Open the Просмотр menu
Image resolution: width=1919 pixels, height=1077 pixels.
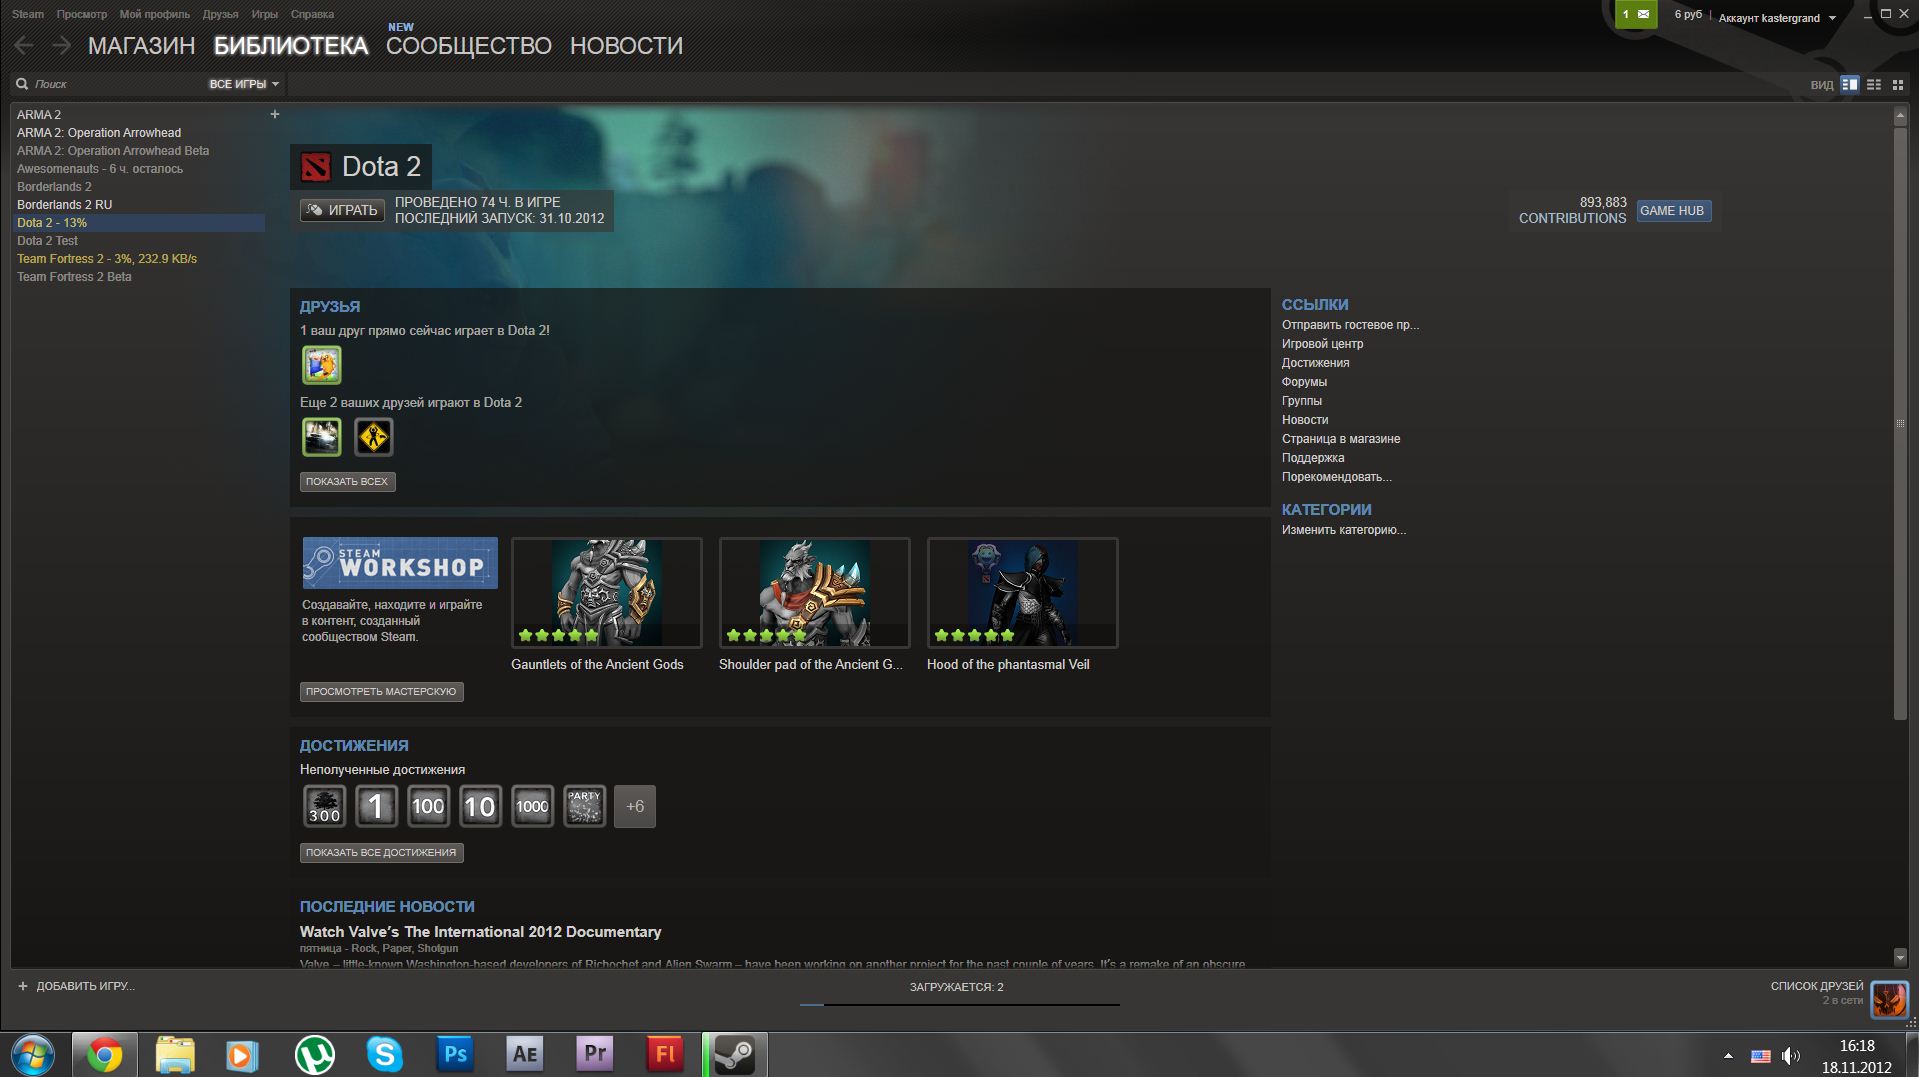pyautogui.click(x=82, y=14)
